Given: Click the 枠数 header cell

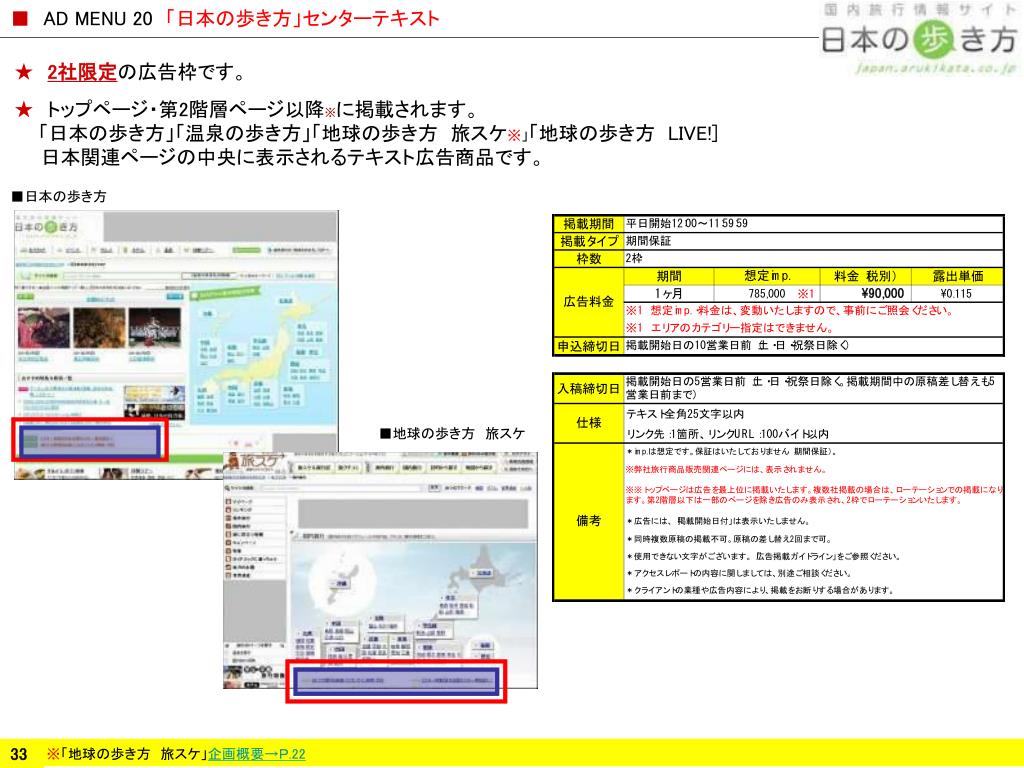Looking at the screenshot, I should pos(588,259).
